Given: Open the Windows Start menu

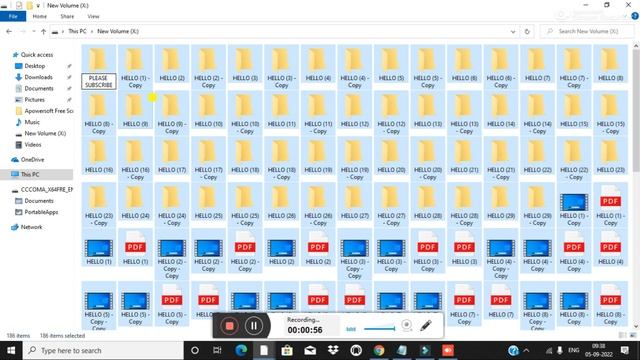Looking at the screenshot, I should [x=11, y=350].
